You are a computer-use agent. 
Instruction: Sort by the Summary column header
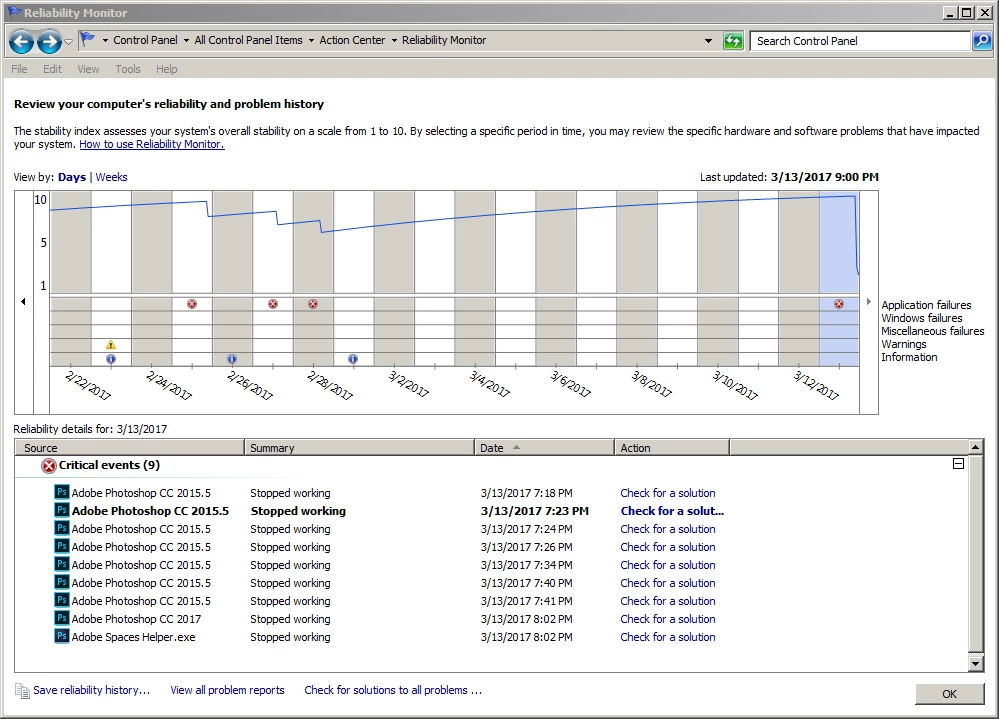tap(359, 448)
